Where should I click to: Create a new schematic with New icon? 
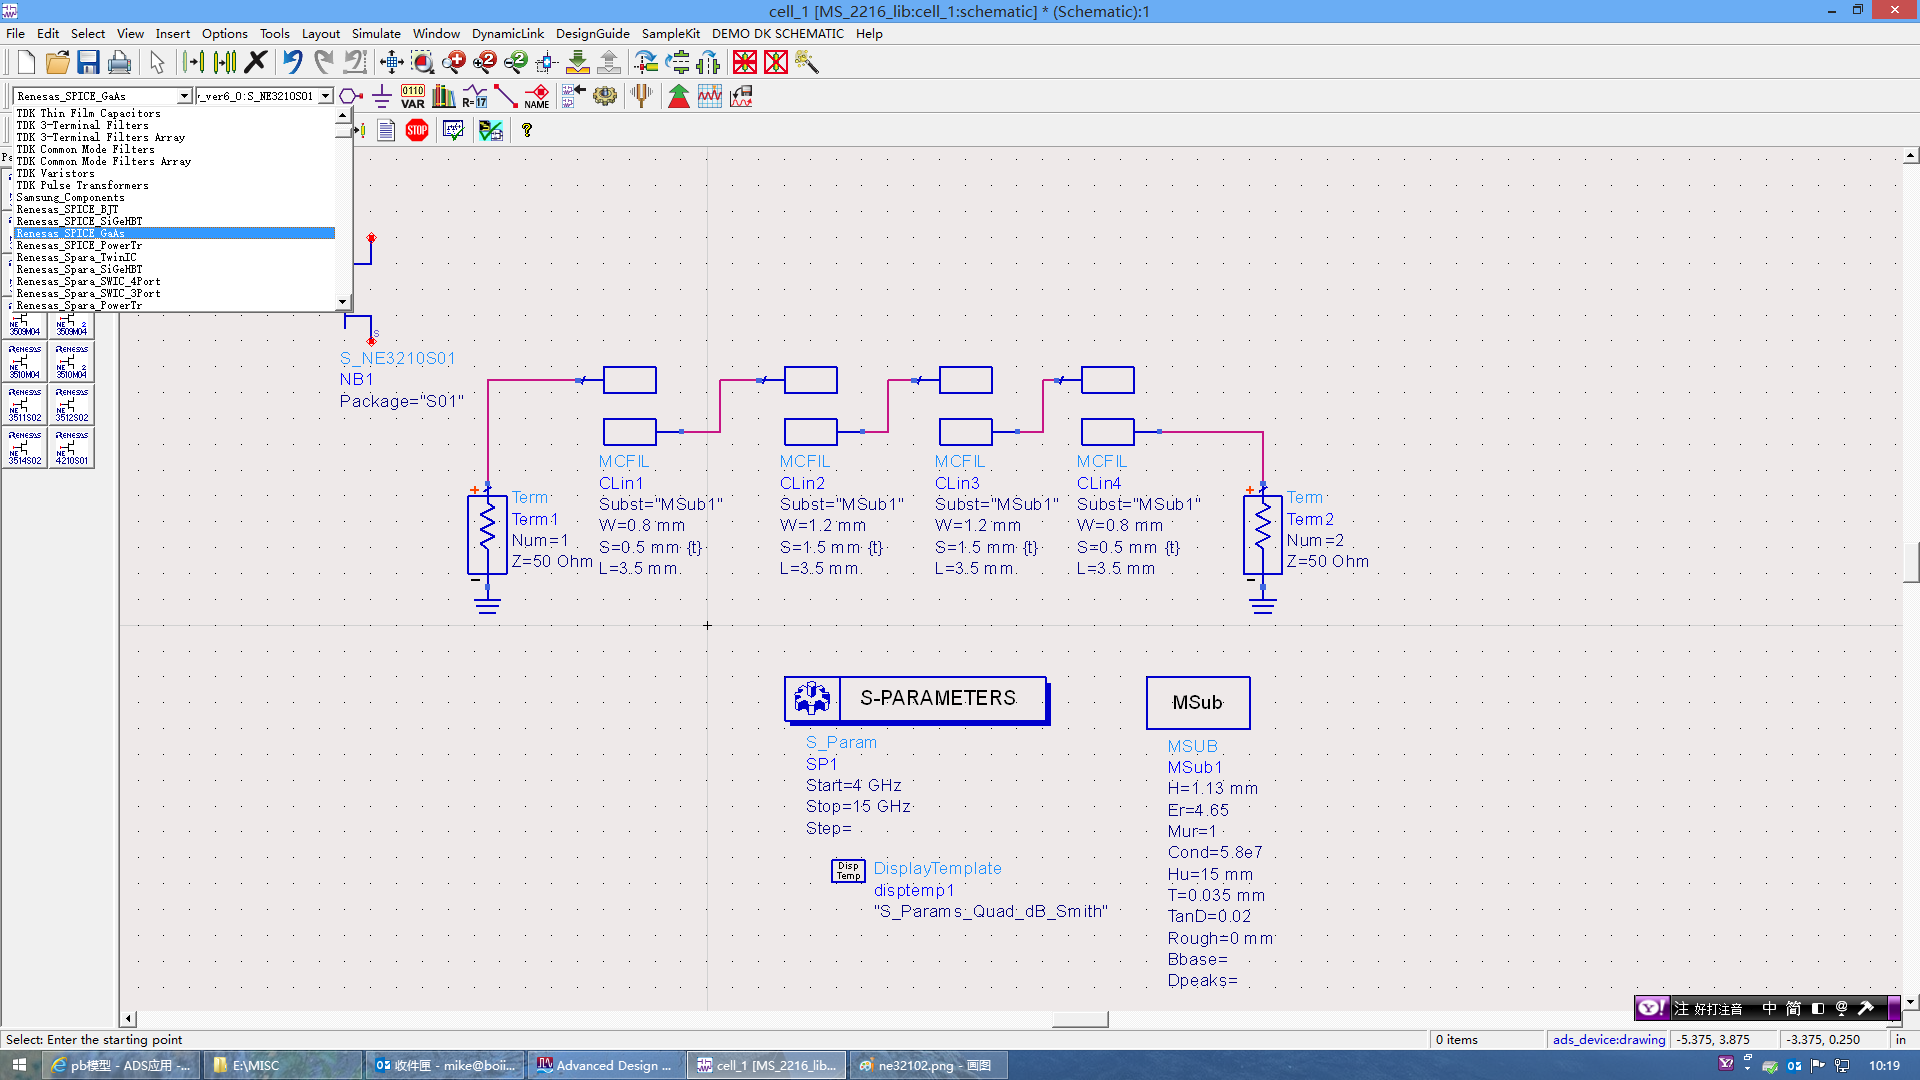click(x=26, y=62)
